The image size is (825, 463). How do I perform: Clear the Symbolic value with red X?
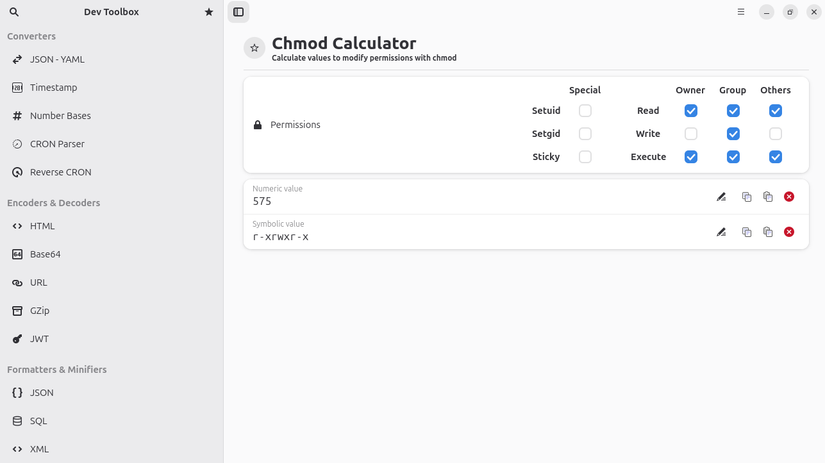[x=789, y=232]
